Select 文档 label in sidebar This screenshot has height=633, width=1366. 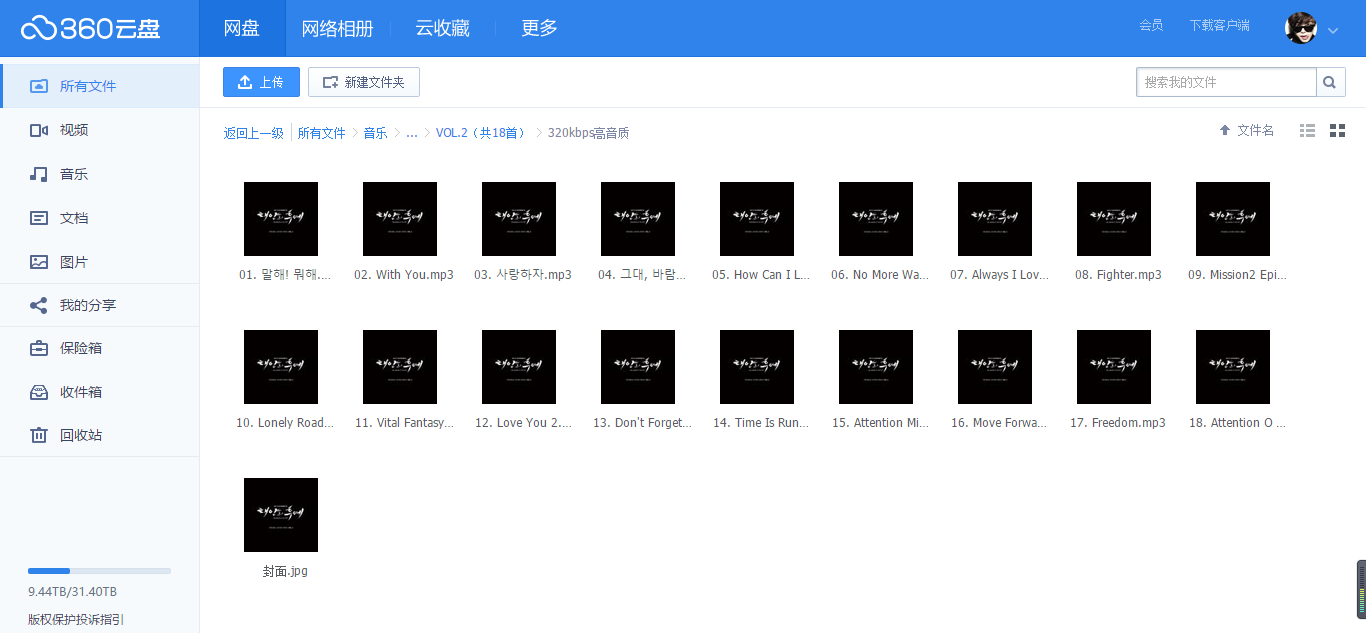coord(74,218)
